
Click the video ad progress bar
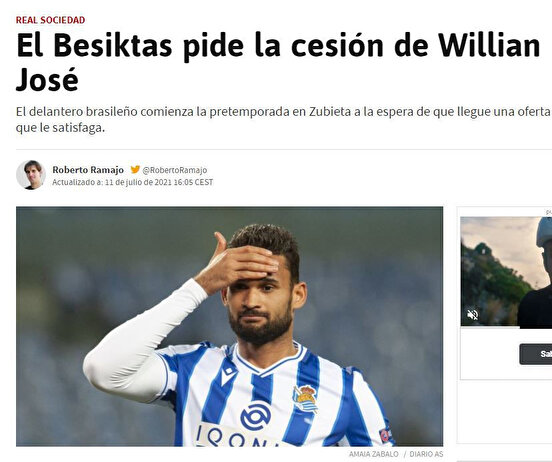click(x=506, y=326)
